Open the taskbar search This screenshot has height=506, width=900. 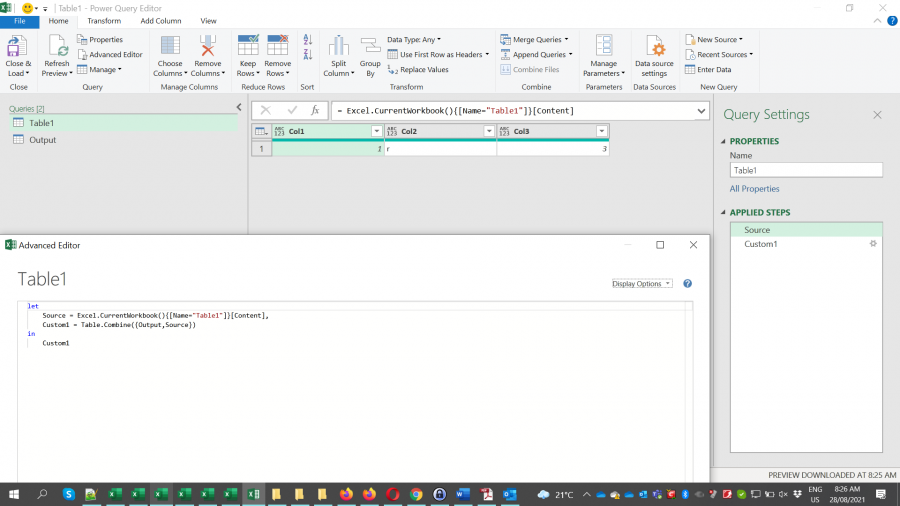click(42, 494)
